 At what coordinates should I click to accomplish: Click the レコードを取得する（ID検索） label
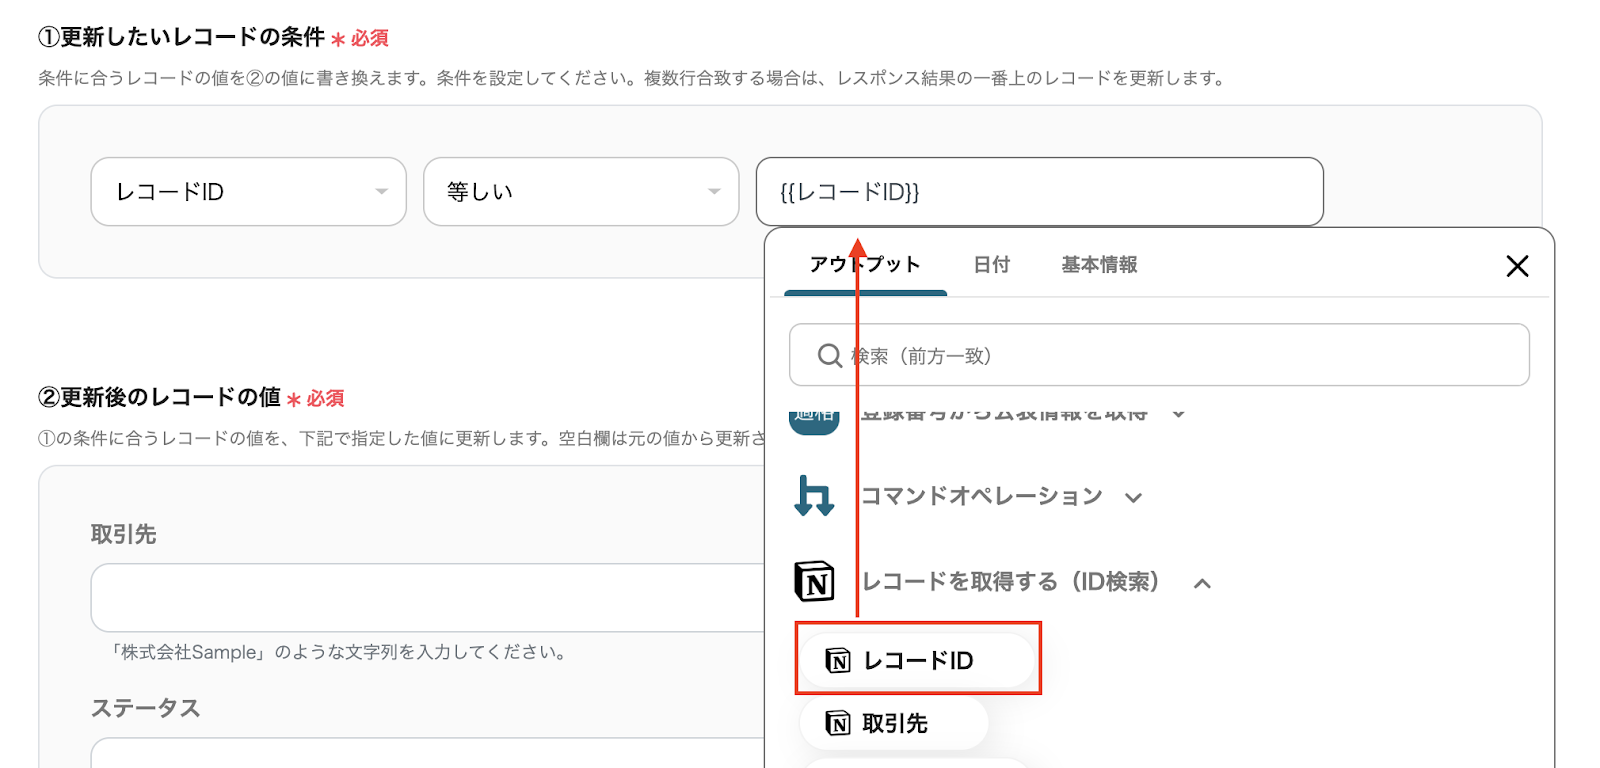coord(1010,581)
